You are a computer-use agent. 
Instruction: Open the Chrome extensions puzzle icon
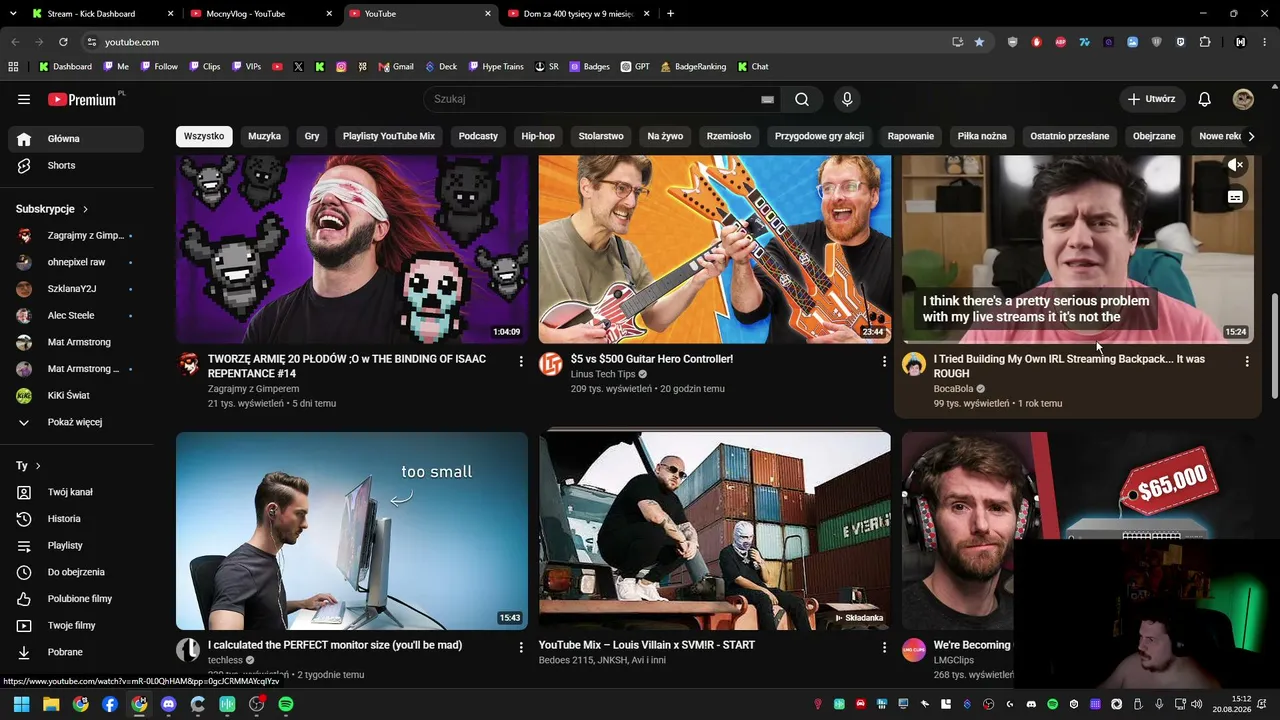(1204, 42)
